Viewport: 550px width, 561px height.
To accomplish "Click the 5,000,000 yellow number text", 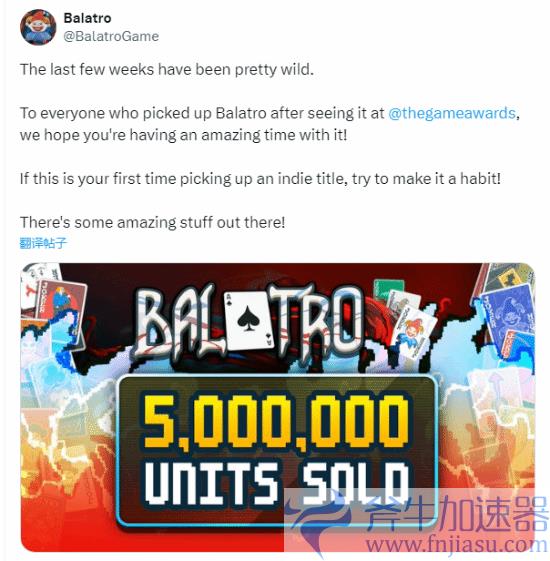I will [x=276, y=421].
